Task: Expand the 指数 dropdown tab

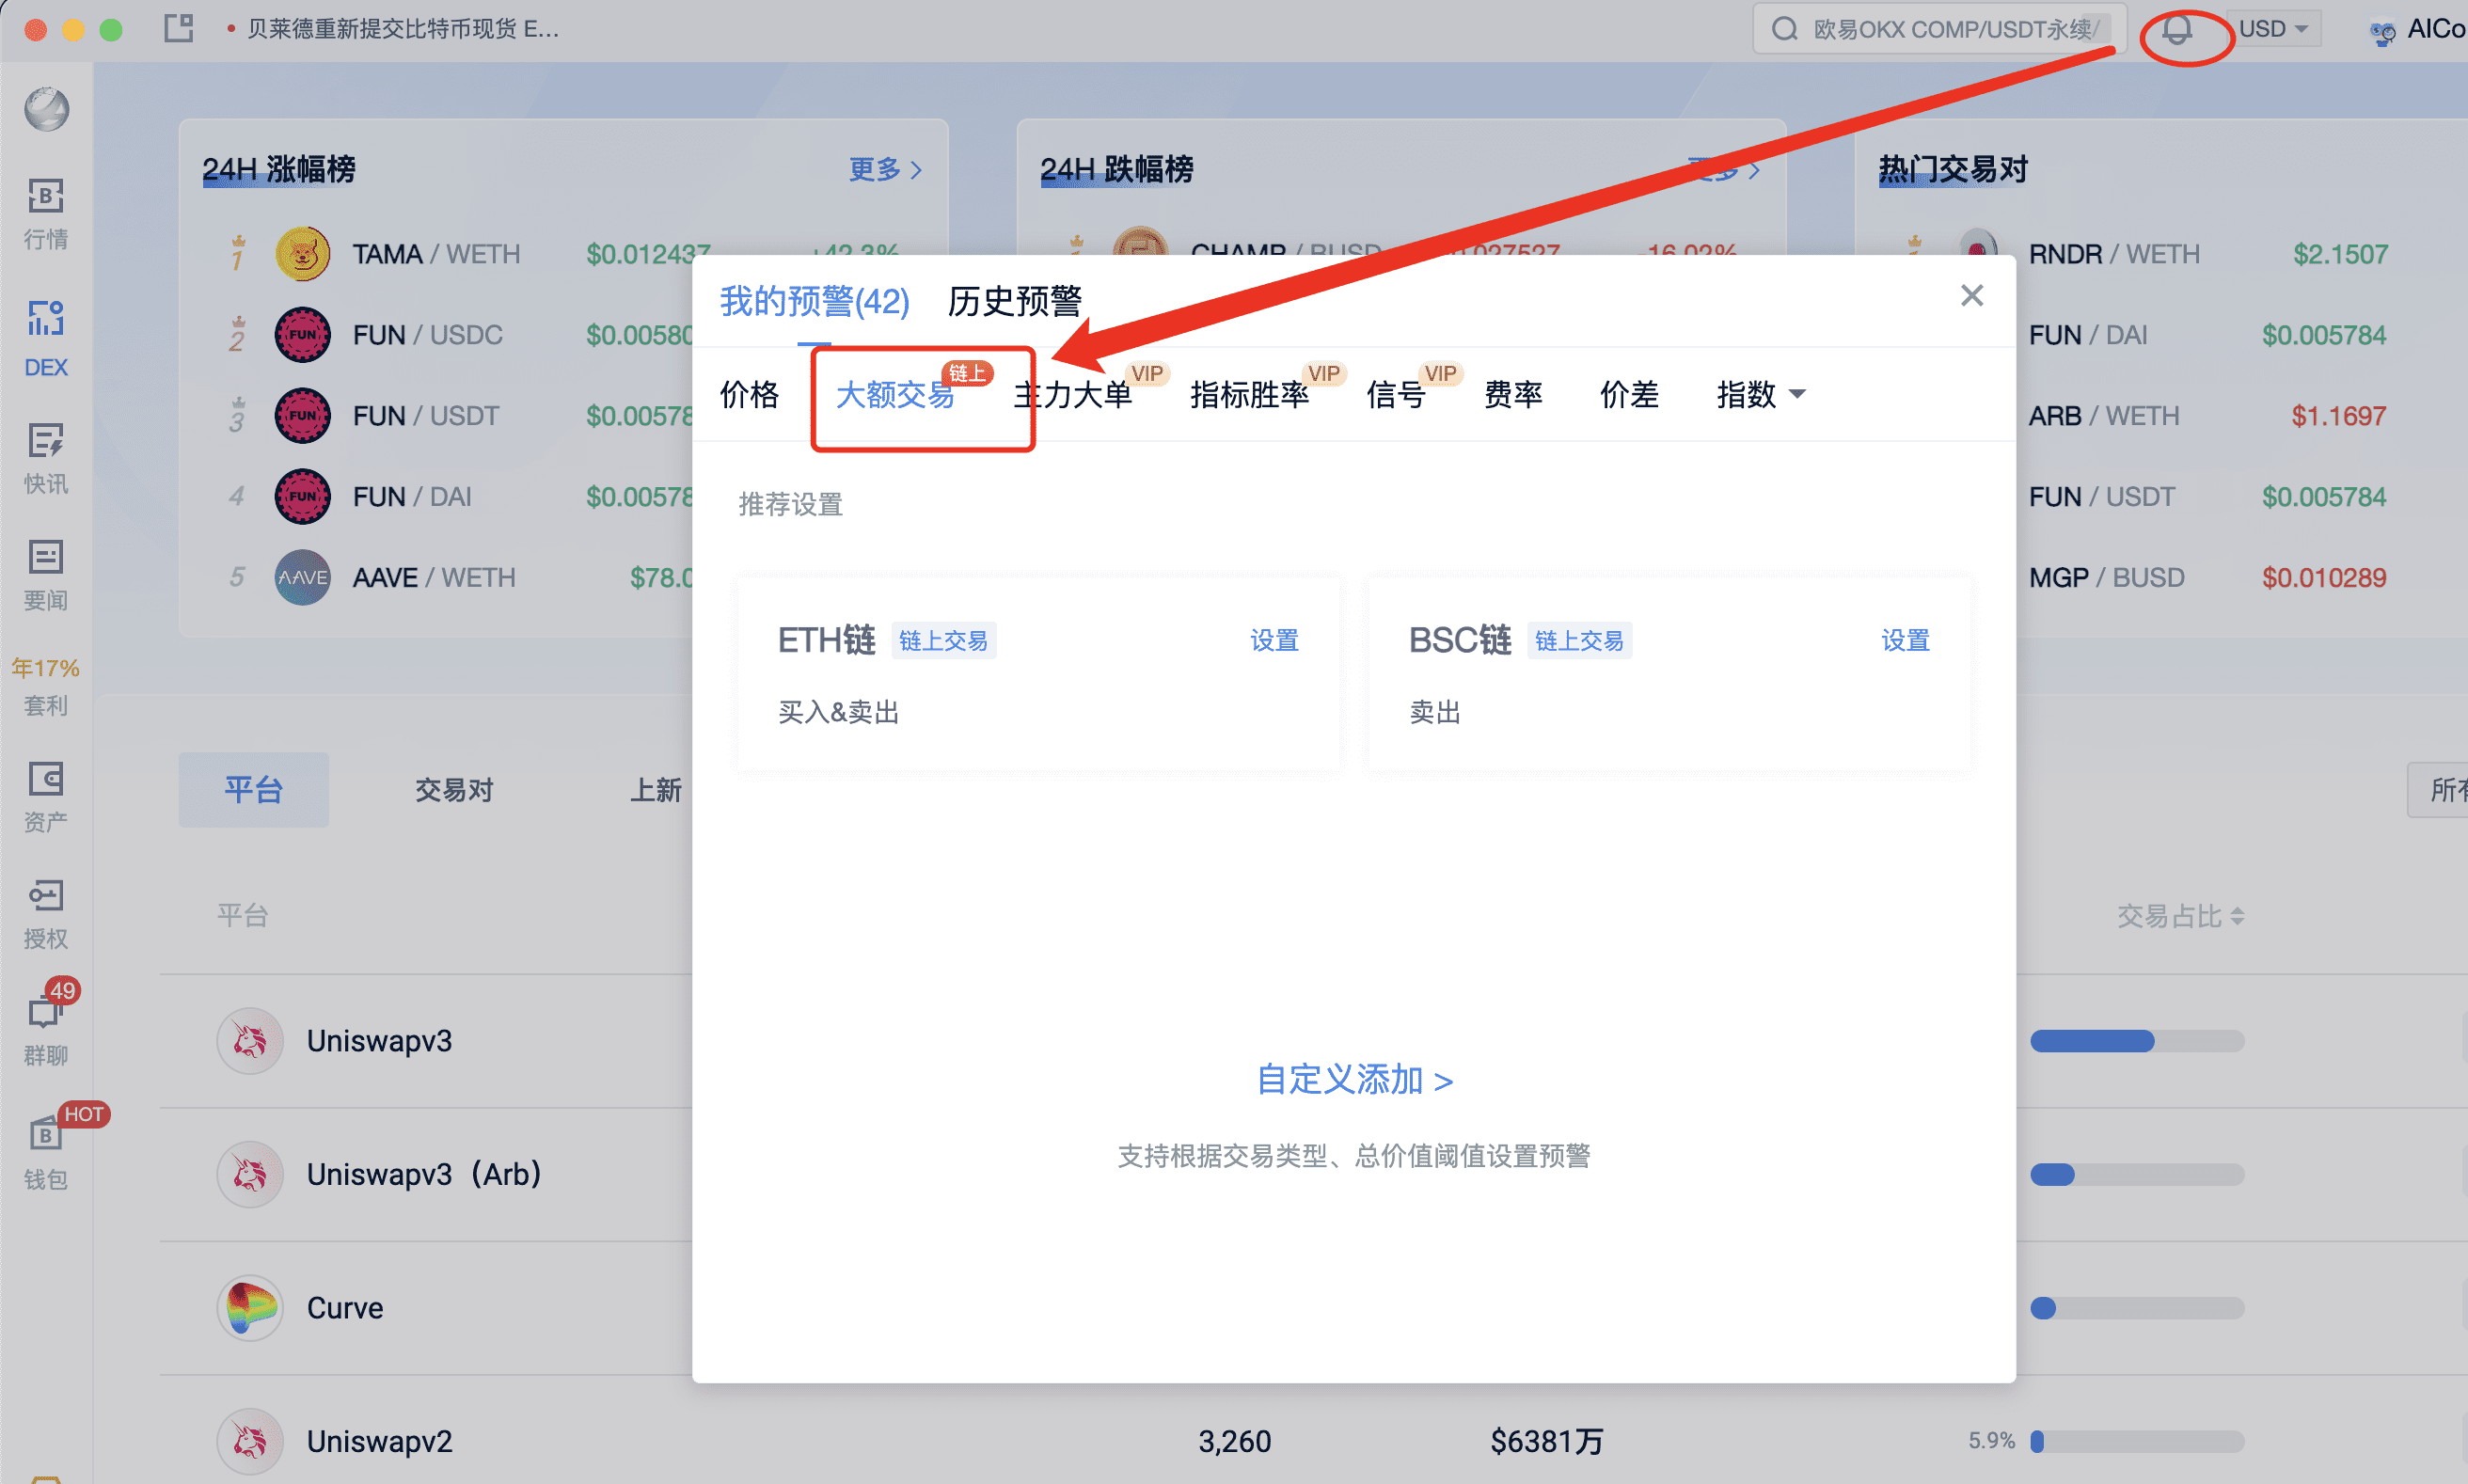Action: click(x=1760, y=394)
